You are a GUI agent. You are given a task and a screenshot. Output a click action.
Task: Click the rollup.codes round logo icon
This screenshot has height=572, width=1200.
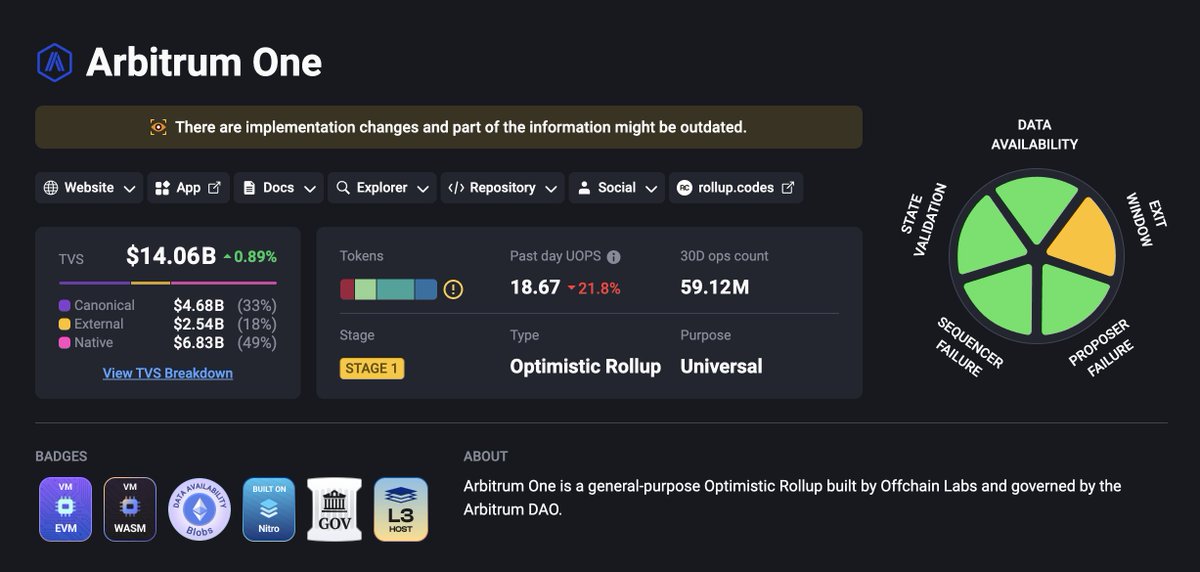pos(685,188)
